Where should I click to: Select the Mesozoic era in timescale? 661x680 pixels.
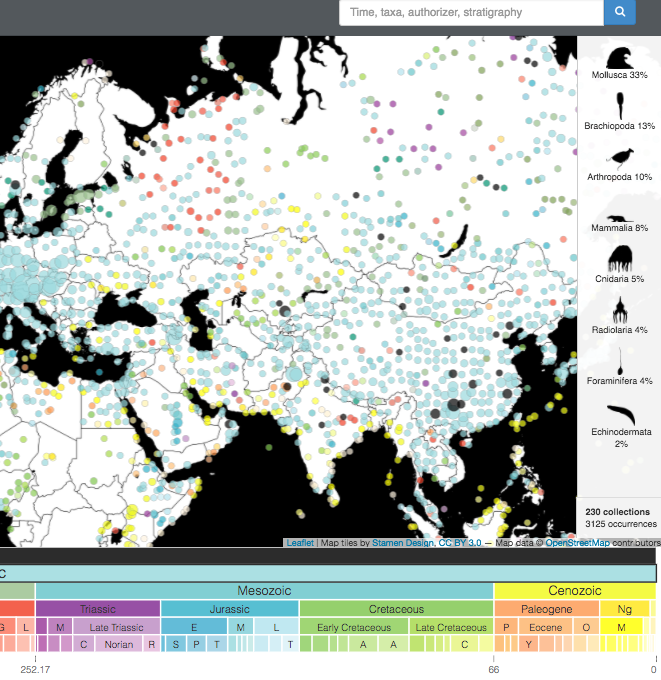click(x=264, y=591)
